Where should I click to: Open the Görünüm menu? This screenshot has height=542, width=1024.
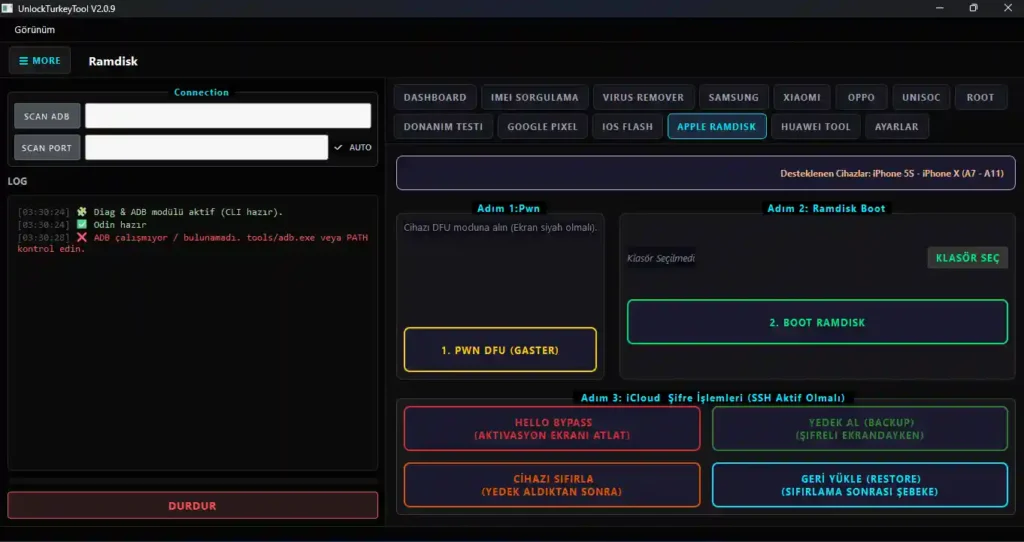(35, 29)
